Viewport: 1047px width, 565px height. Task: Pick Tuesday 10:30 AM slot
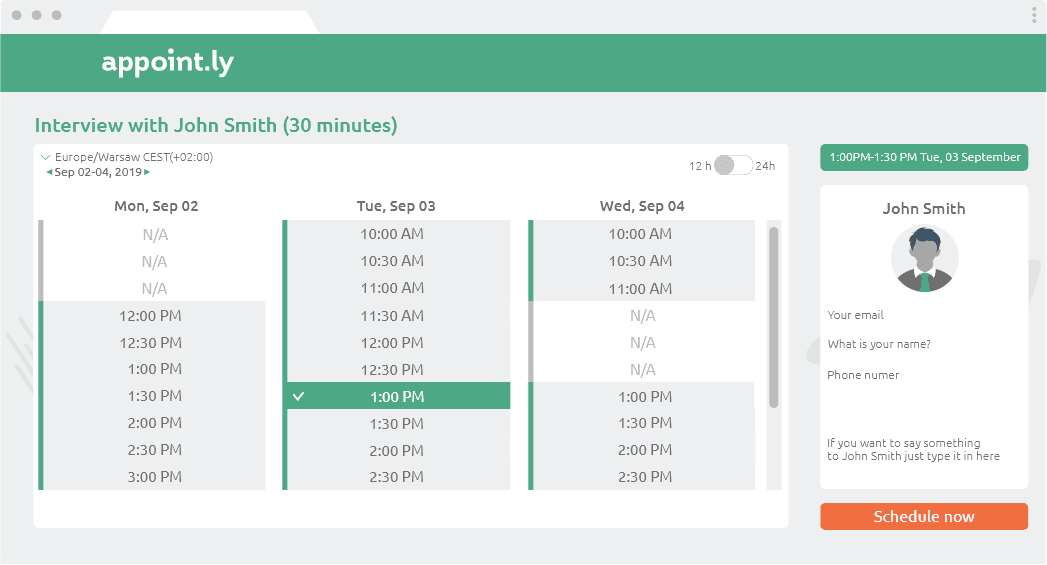click(397, 261)
